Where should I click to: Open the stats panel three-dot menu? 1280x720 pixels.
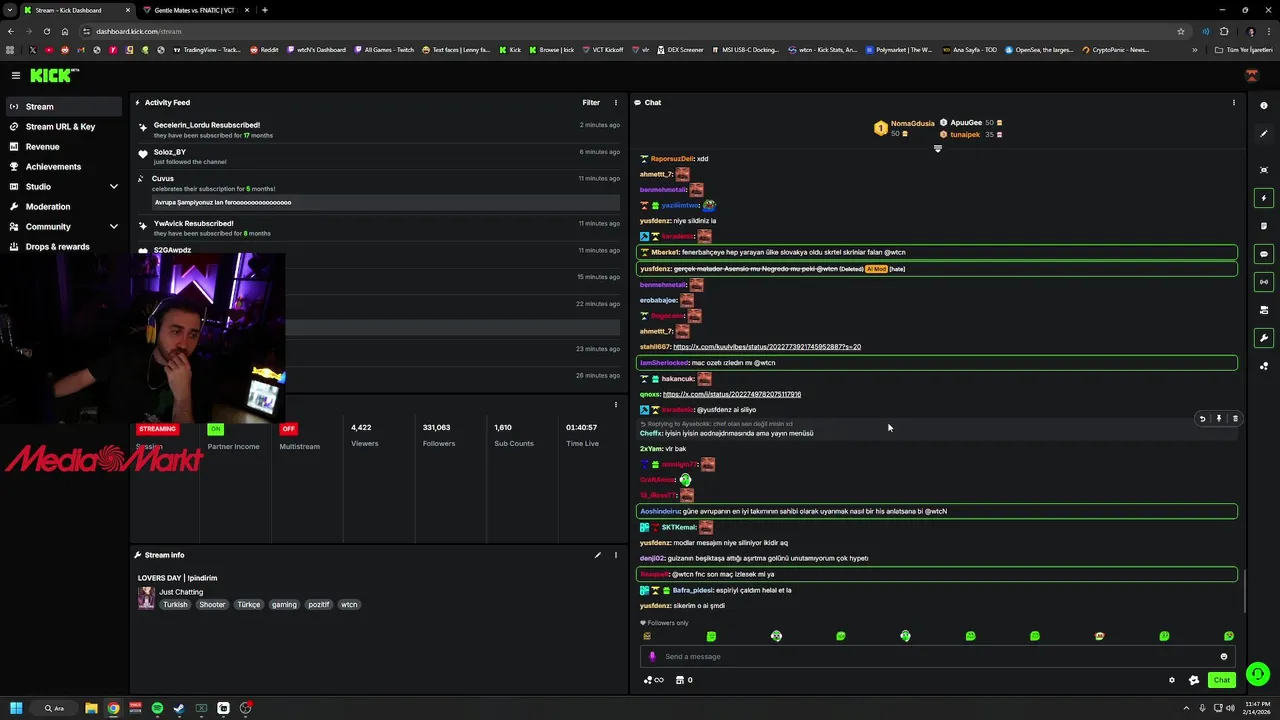point(616,405)
